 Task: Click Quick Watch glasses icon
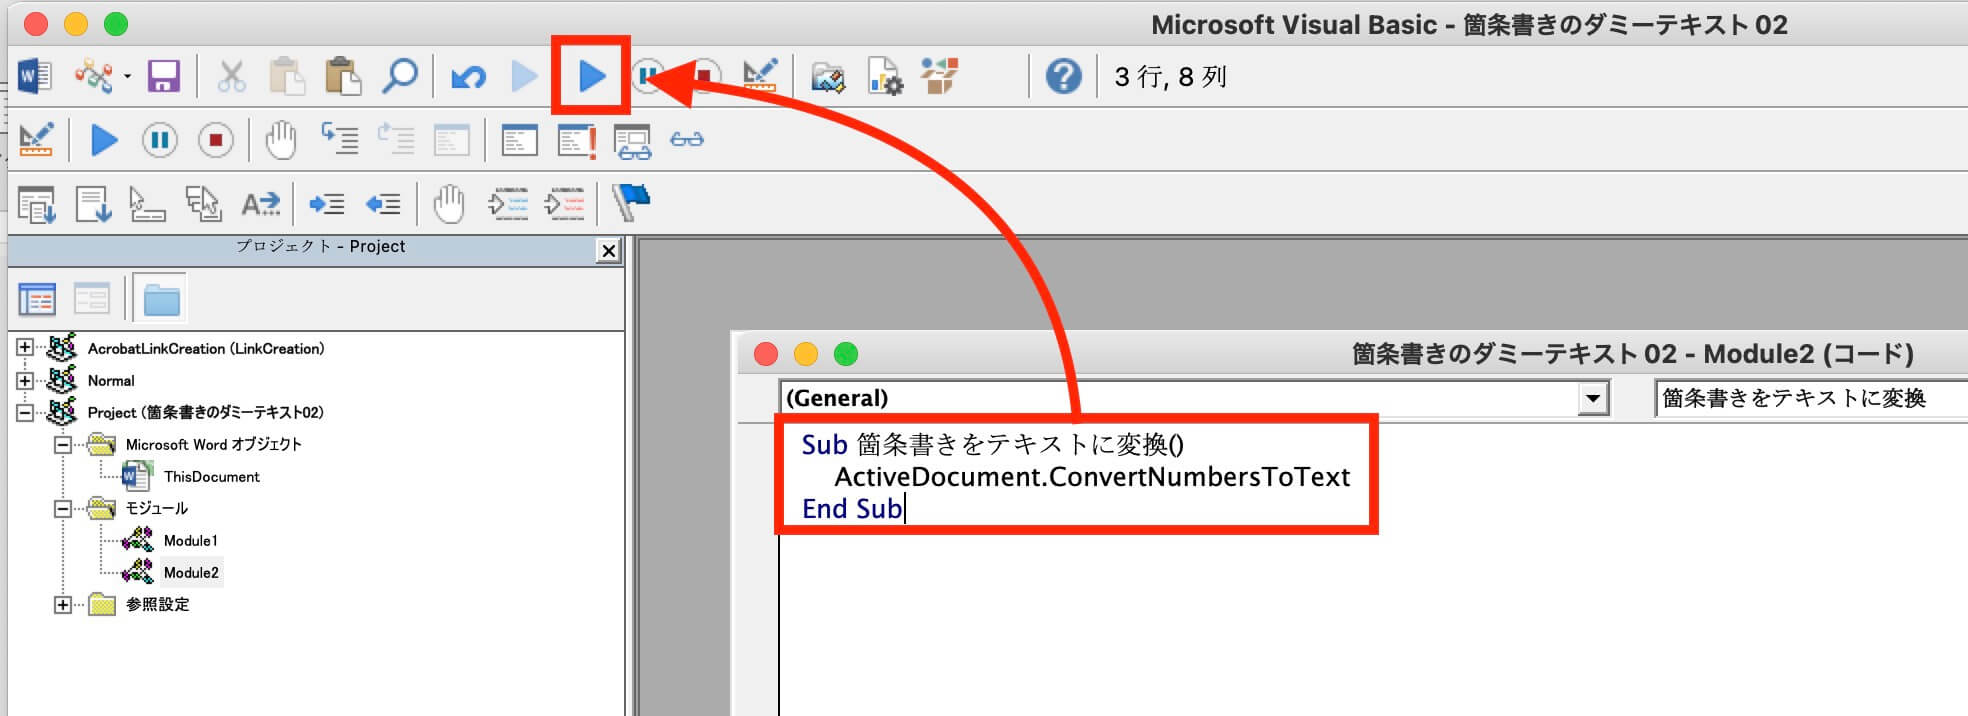(x=687, y=140)
